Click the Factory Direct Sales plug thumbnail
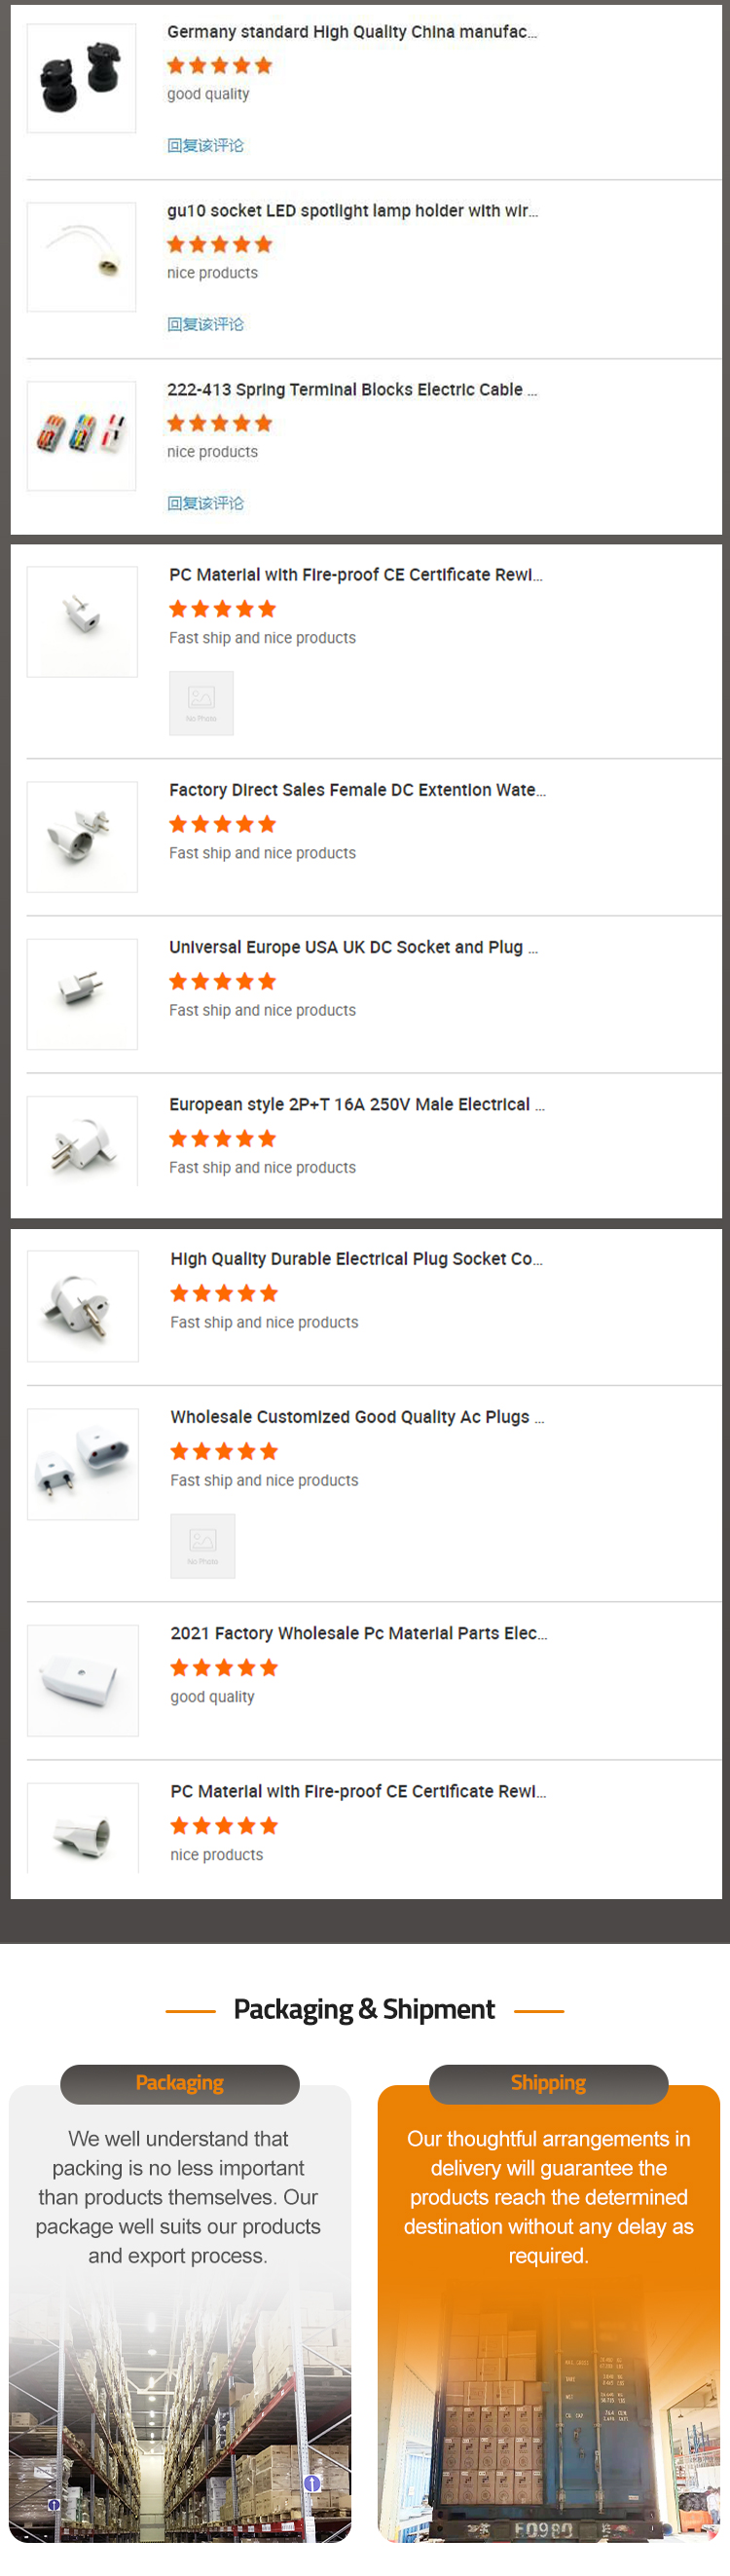 [82, 837]
